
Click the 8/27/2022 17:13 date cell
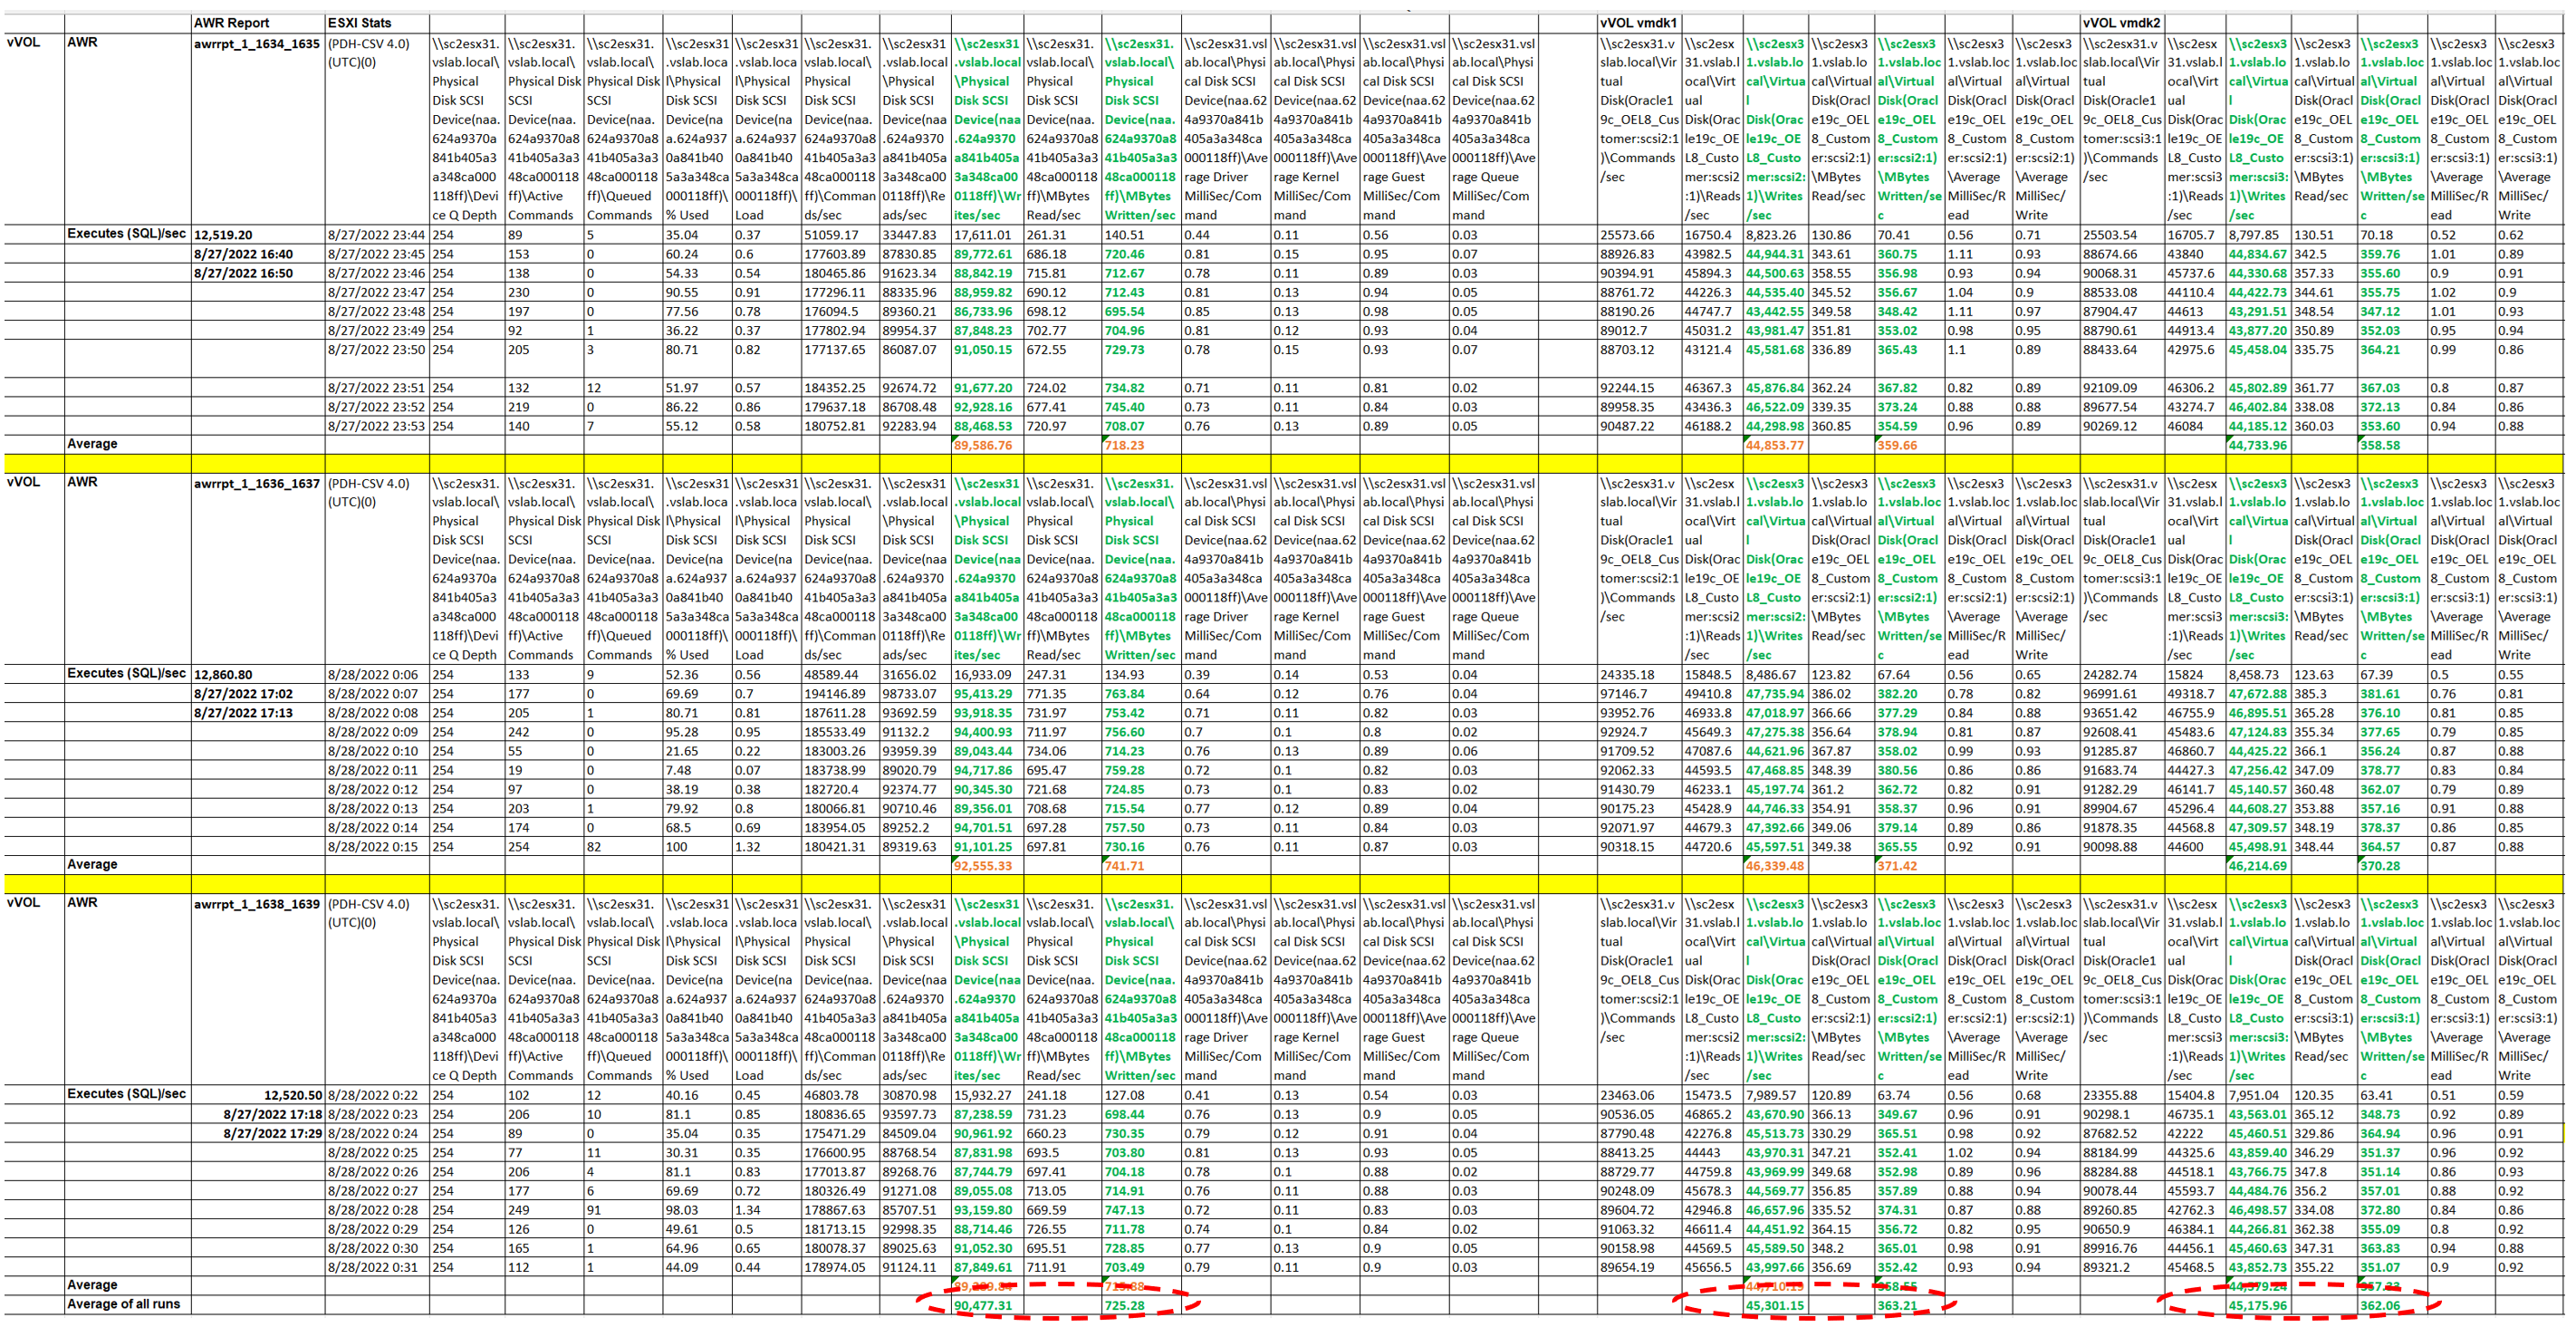click(243, 713)
